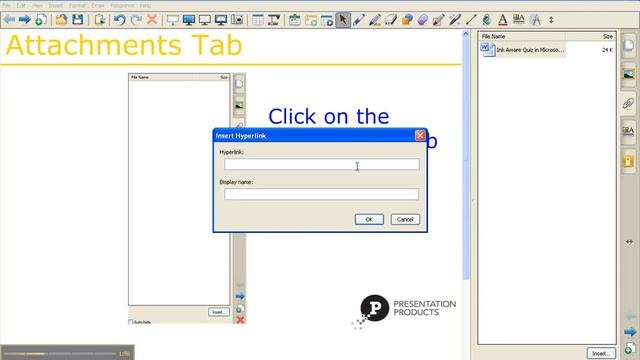Cancel the Insert Hyperlink dialog

click(x=405, y=220)
